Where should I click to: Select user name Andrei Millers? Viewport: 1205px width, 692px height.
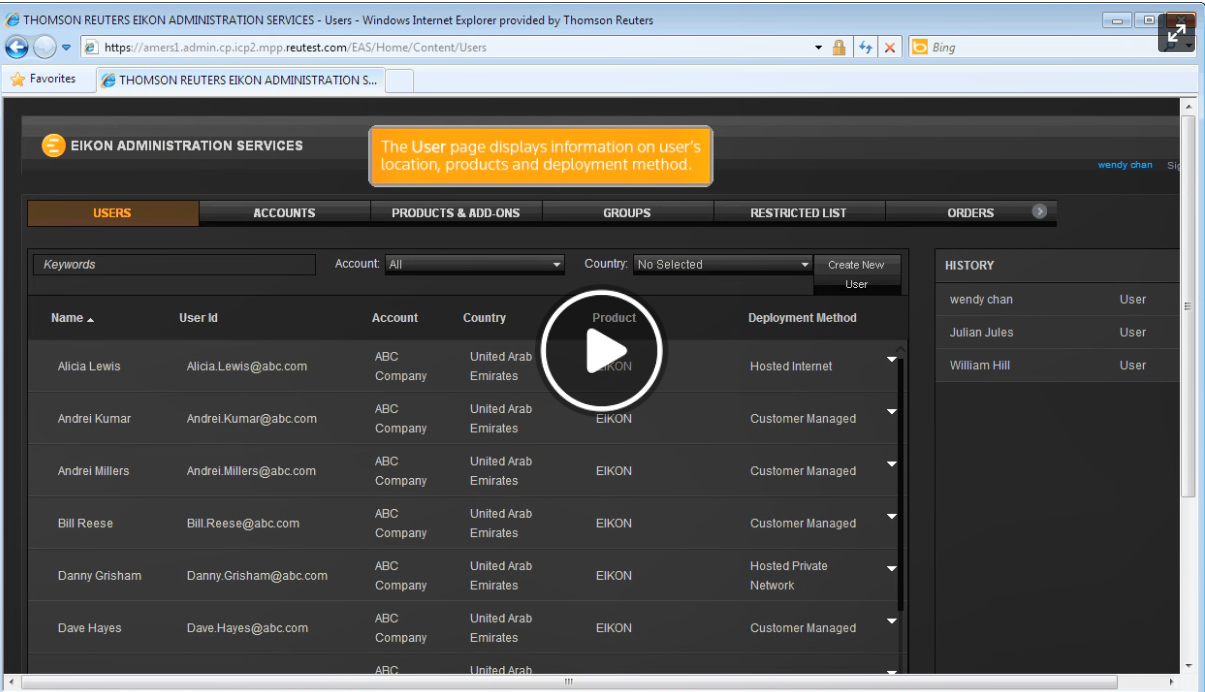(x=93, y=471)
